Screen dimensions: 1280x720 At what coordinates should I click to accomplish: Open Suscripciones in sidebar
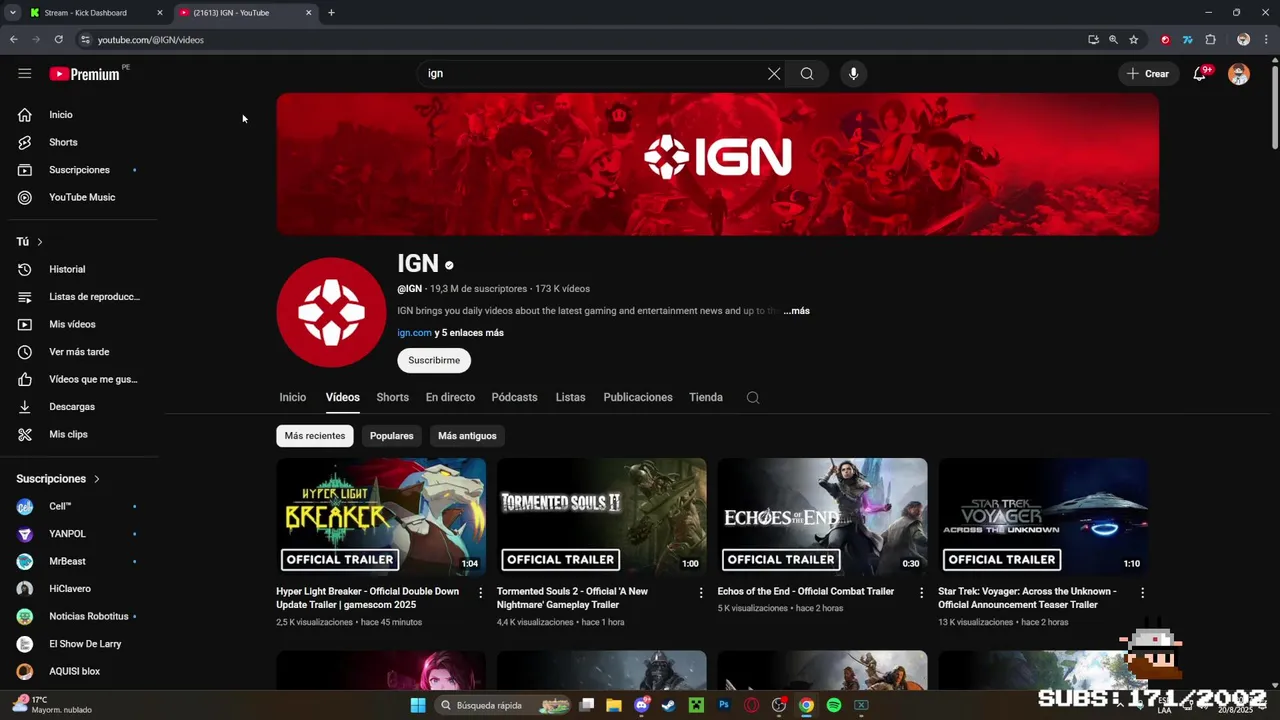tap(80, 170)
